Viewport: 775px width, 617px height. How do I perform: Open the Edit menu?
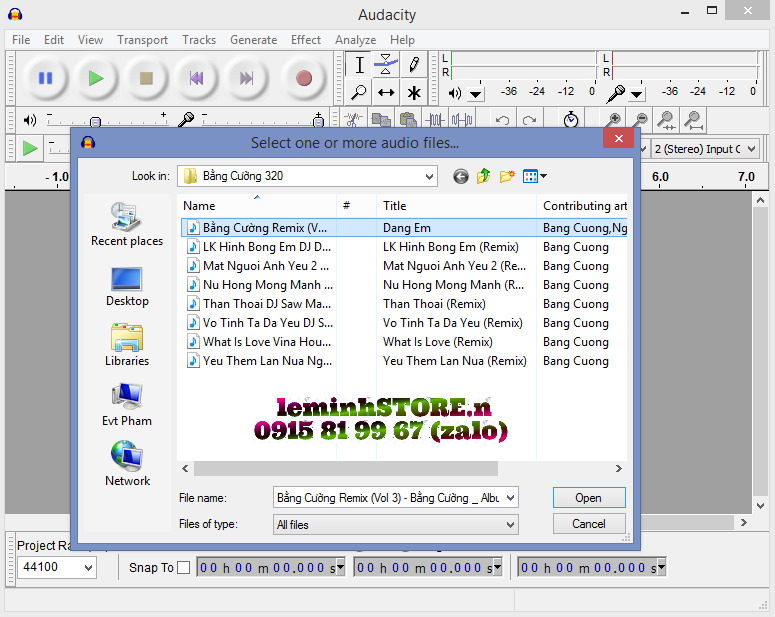pyautogui.click(x=53, y=40)
